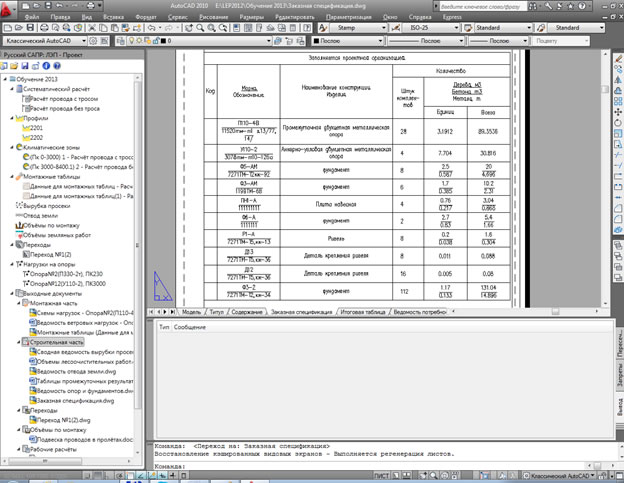Screen dimensions: 624x483
Task: Select the Erase tool in the Modify toolbar
Action: [618, 58]
